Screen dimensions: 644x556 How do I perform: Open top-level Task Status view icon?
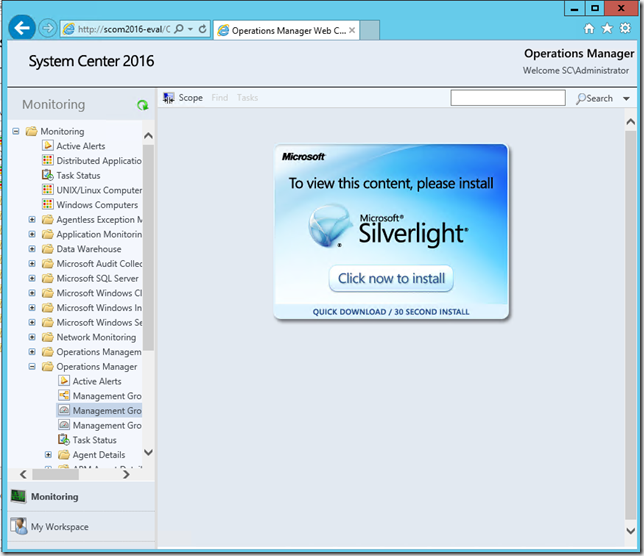(x=48, y=175)
